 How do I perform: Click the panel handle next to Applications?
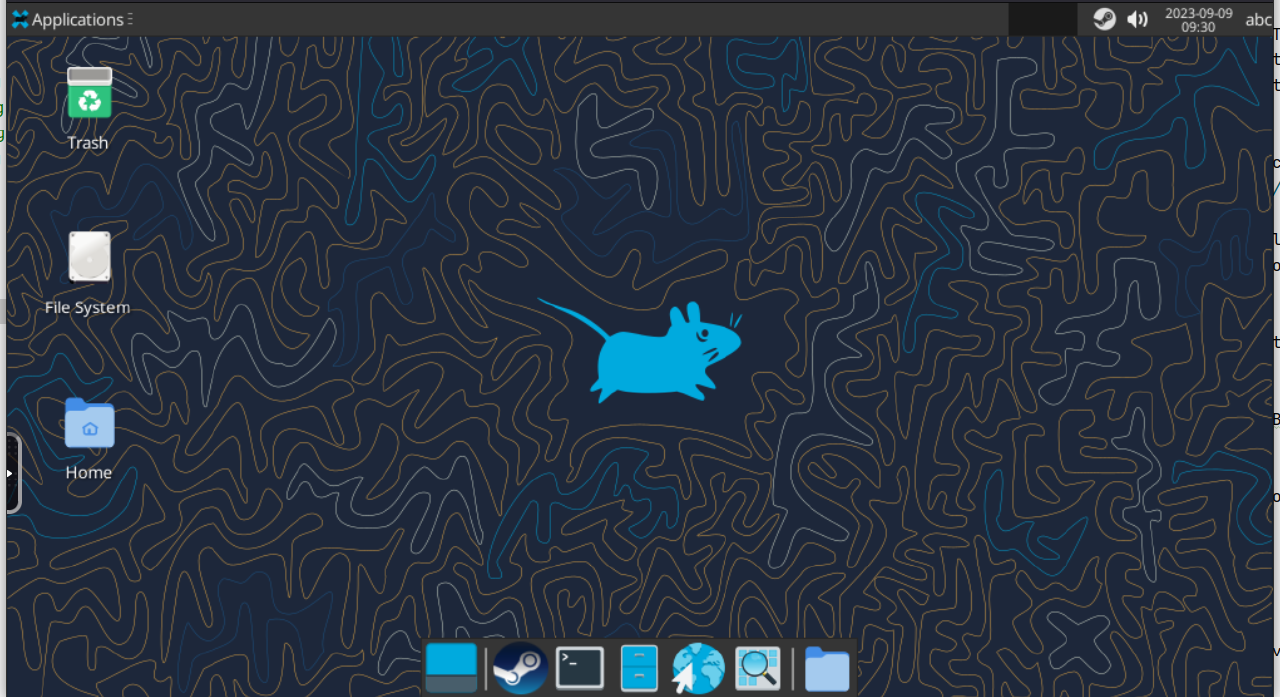click(131, 19)
